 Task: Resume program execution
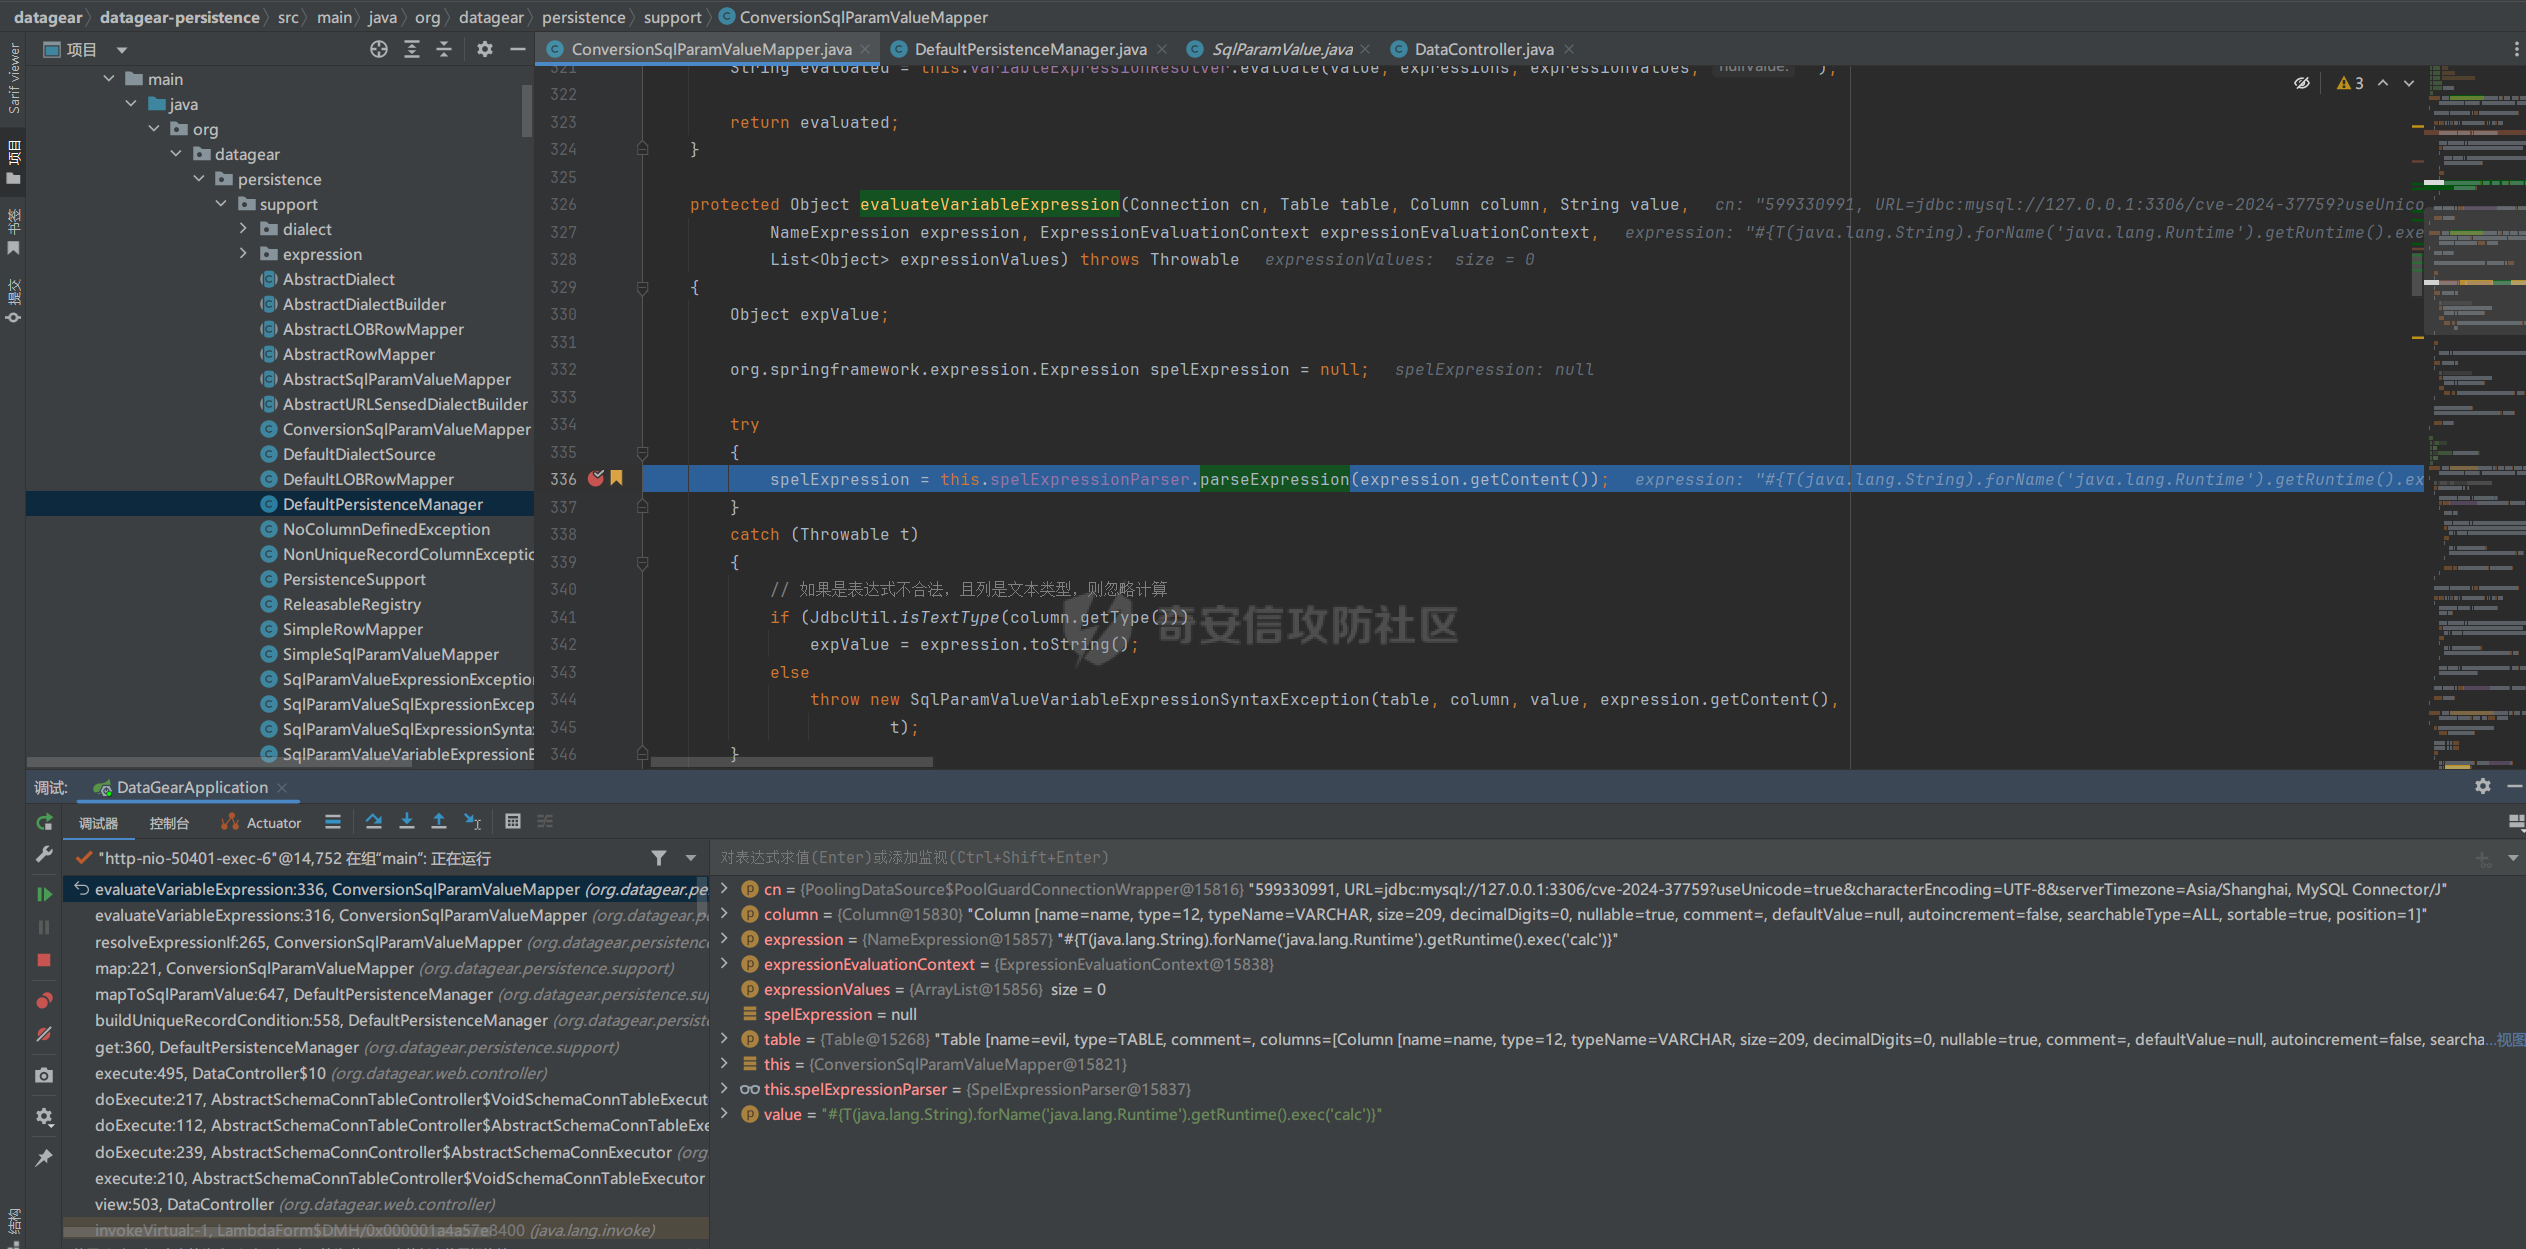tap(44, 894)
